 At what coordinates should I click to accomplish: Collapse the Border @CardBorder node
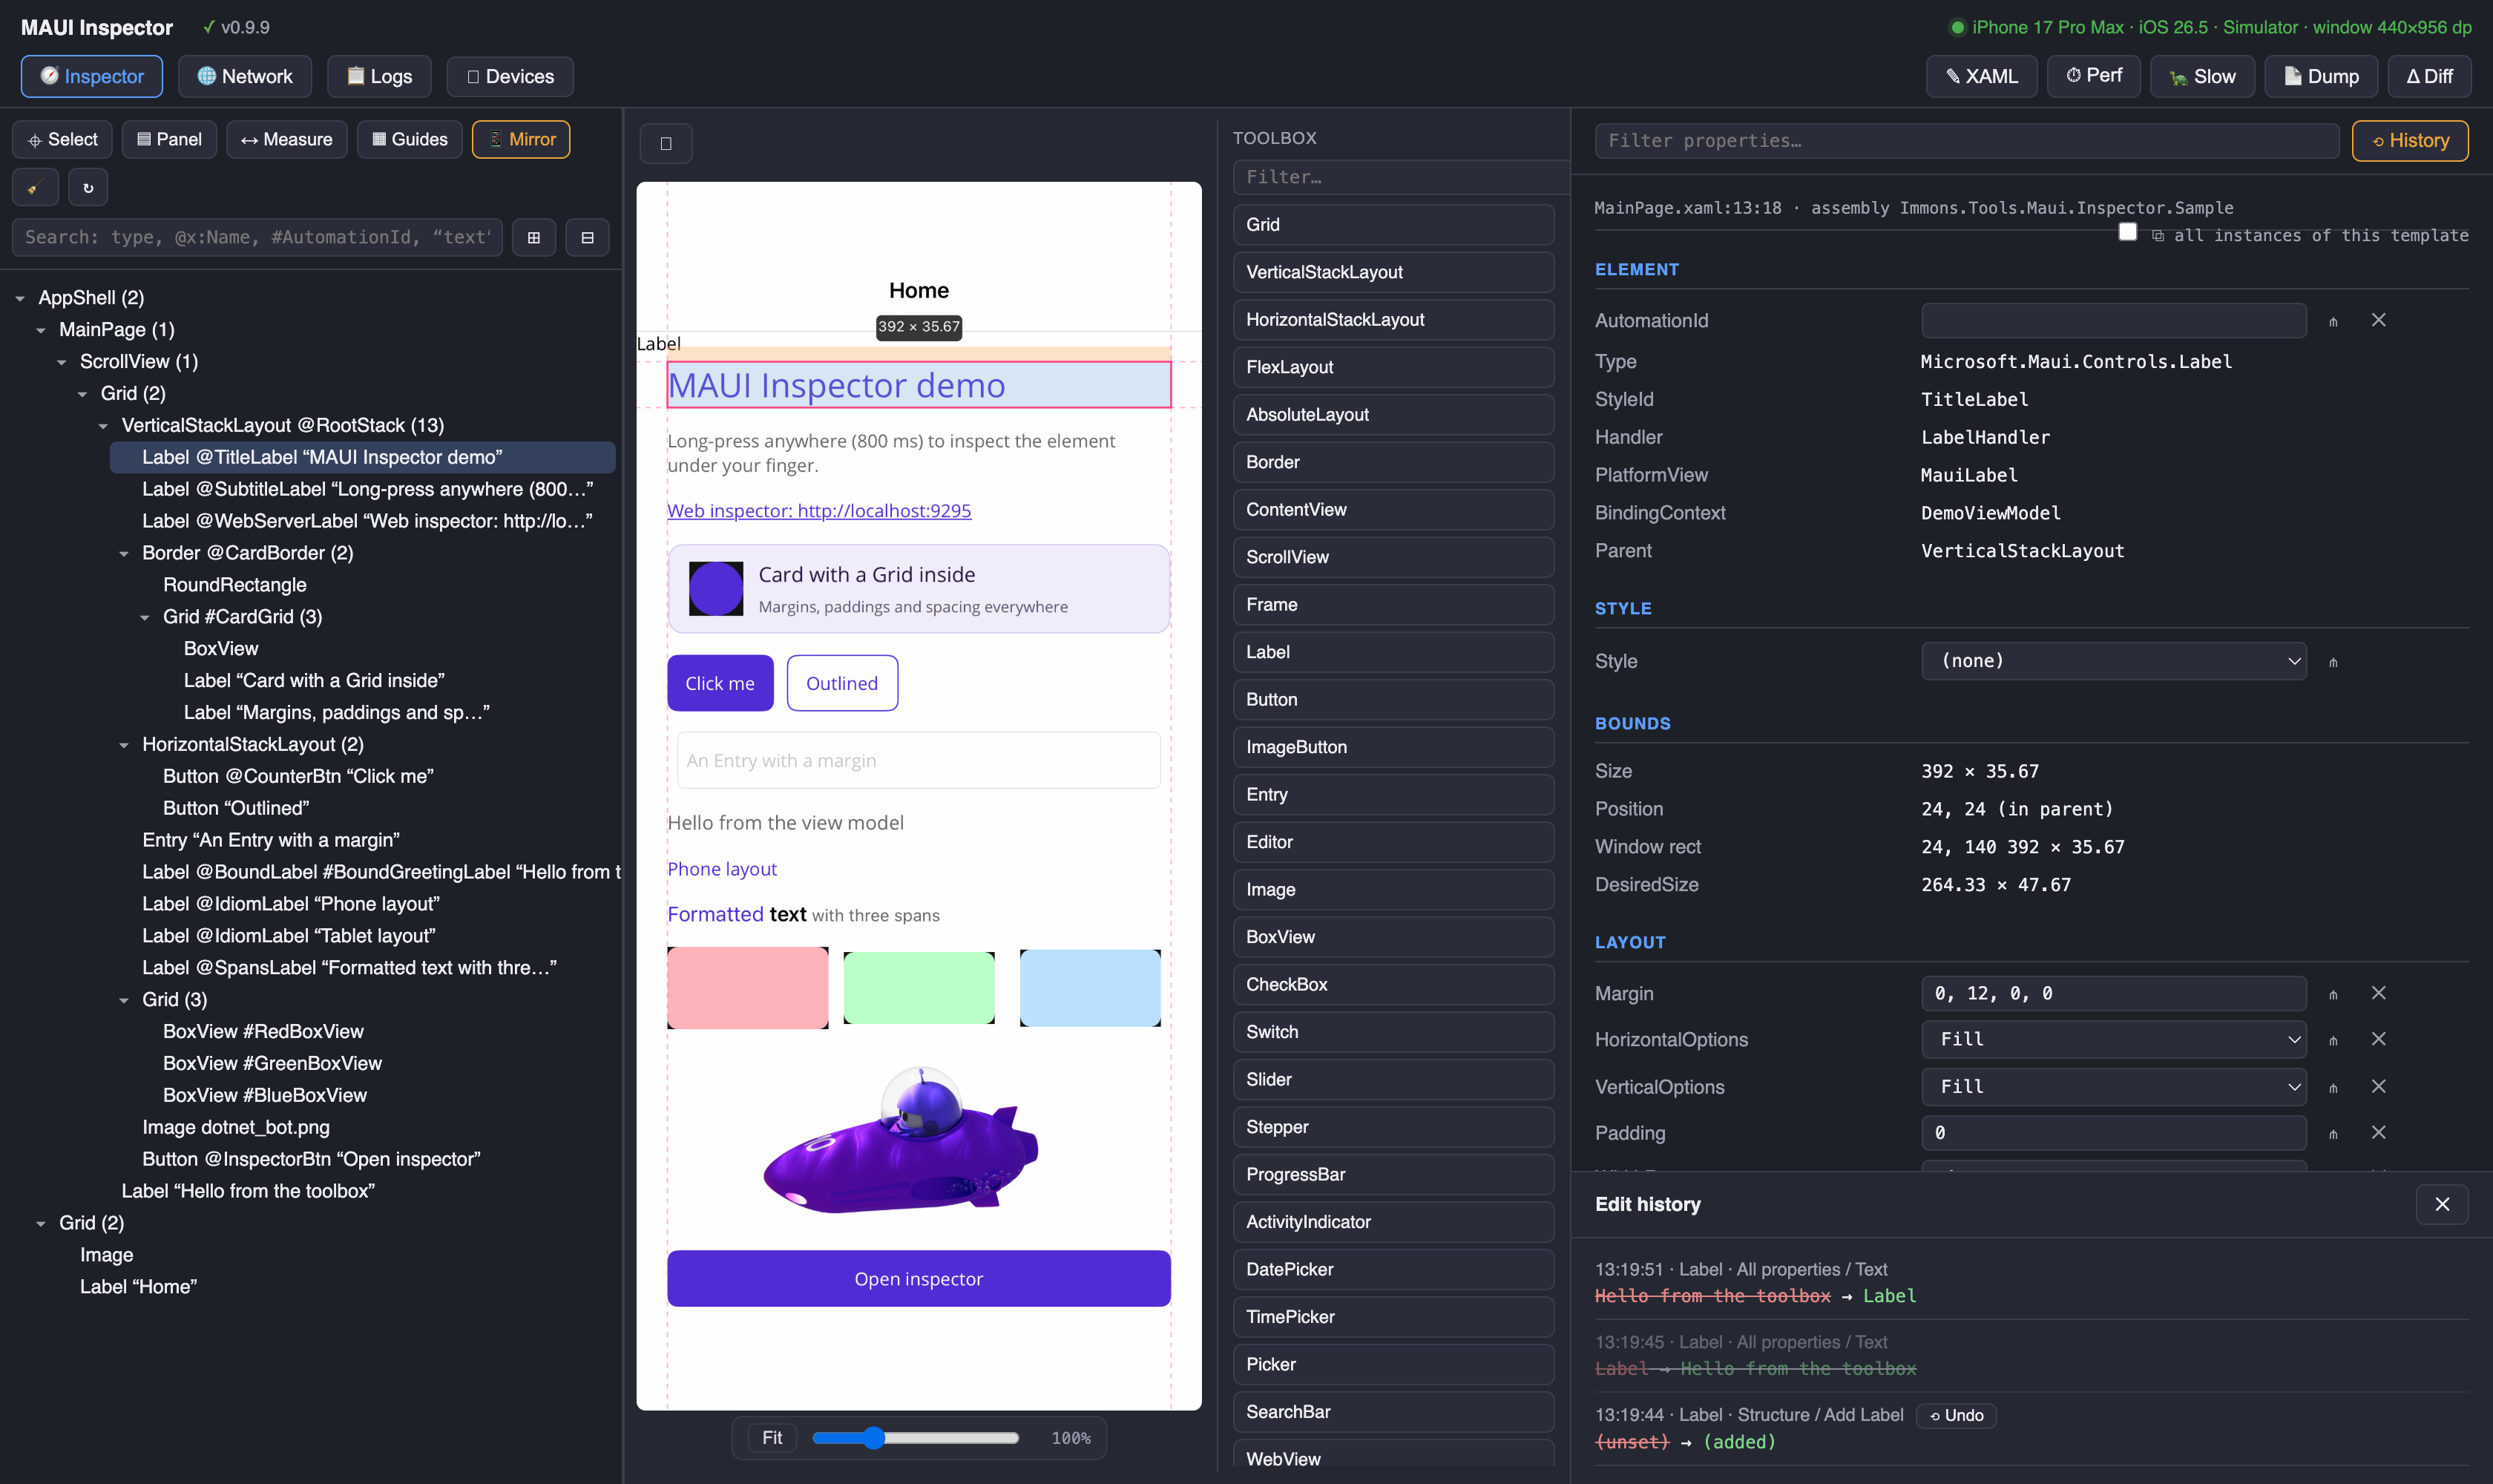(x=124, y=554)
